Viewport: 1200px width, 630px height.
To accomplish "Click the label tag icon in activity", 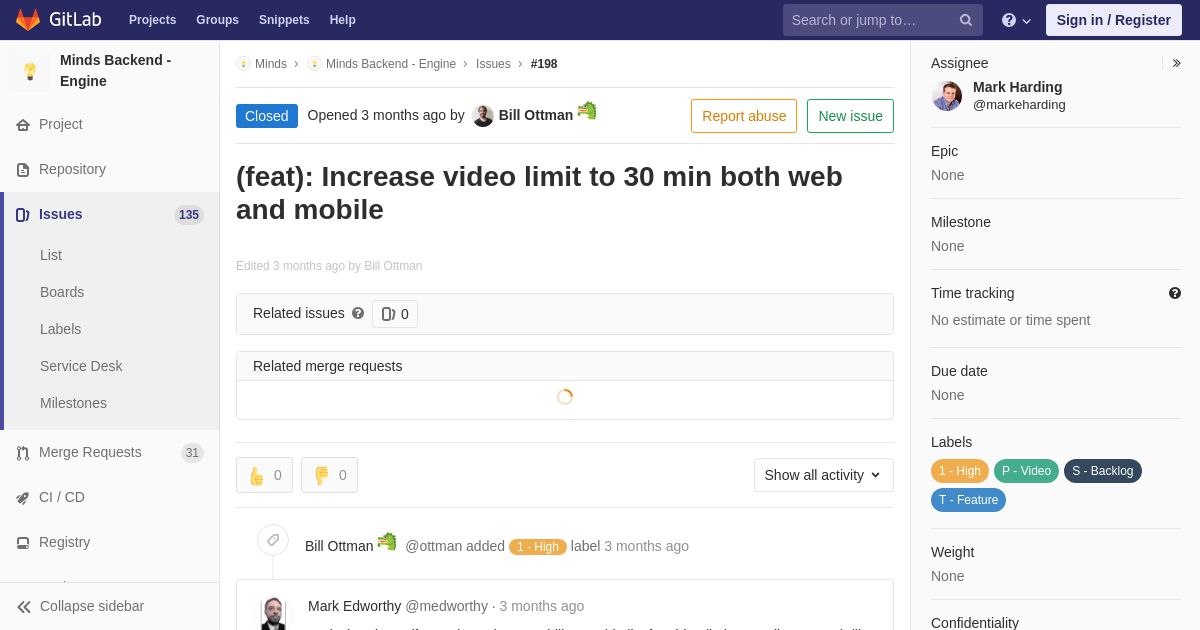I will tap(273, 540).
